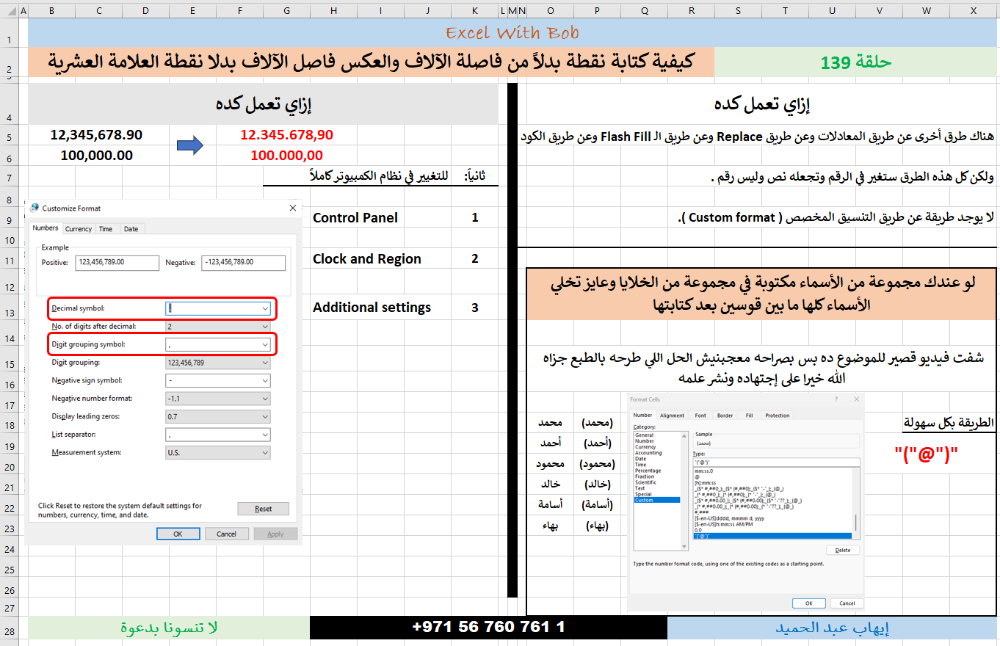
Task: Select column header K
Action: point(474,11)
